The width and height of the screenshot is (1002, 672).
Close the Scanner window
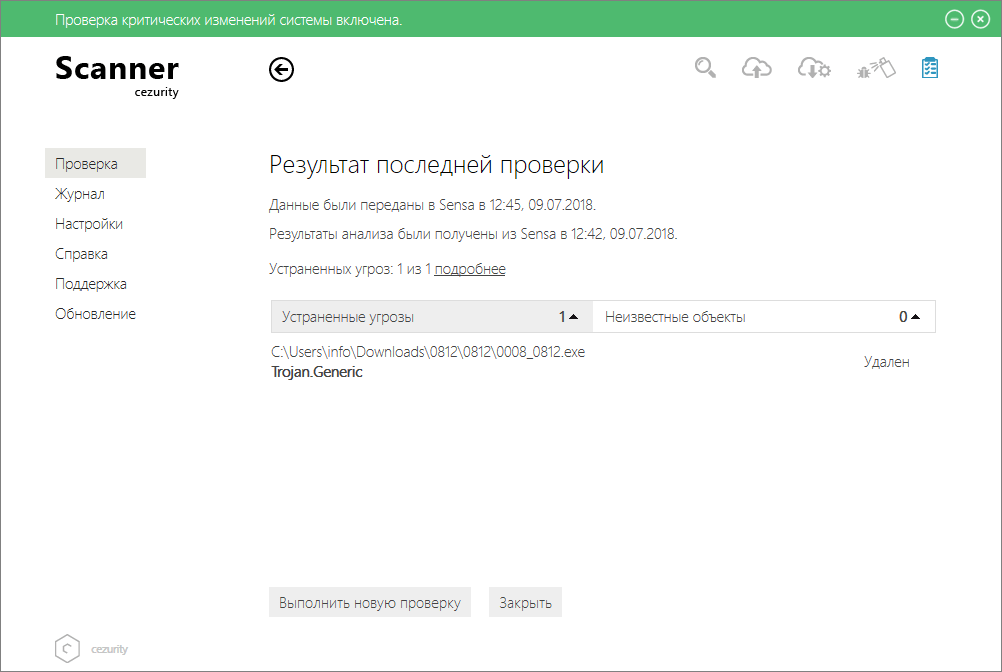pyautogui.click(x=980, y=19)
